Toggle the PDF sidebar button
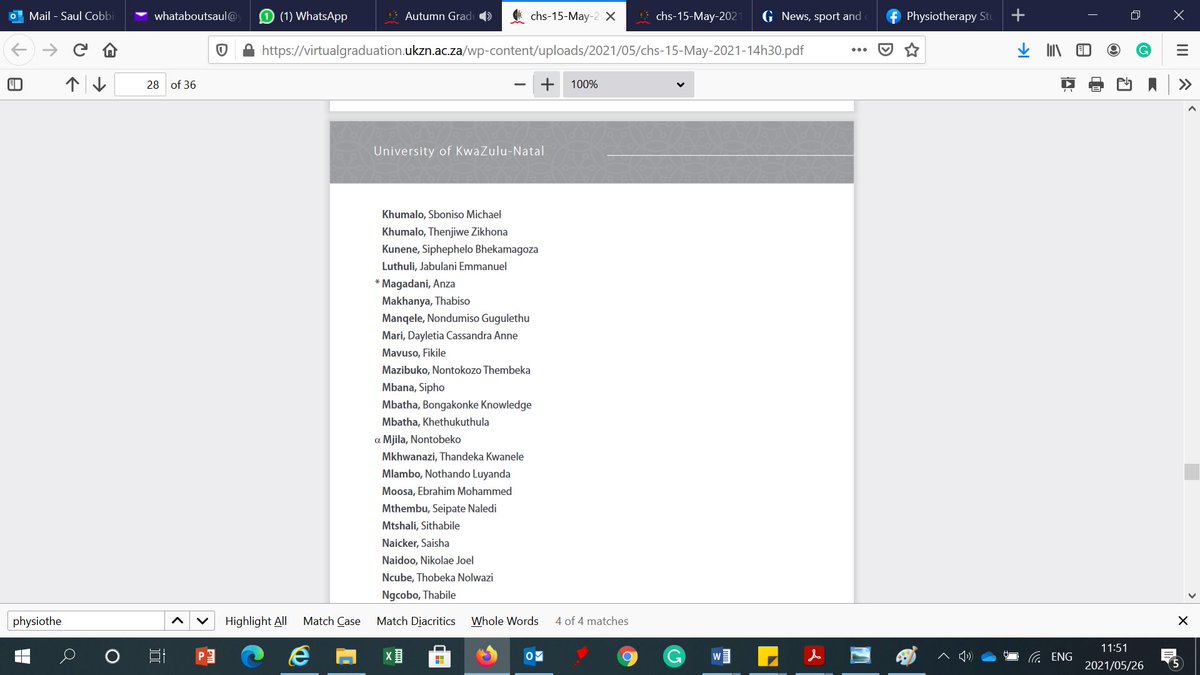1200x675 pixels. pos(15,85)
